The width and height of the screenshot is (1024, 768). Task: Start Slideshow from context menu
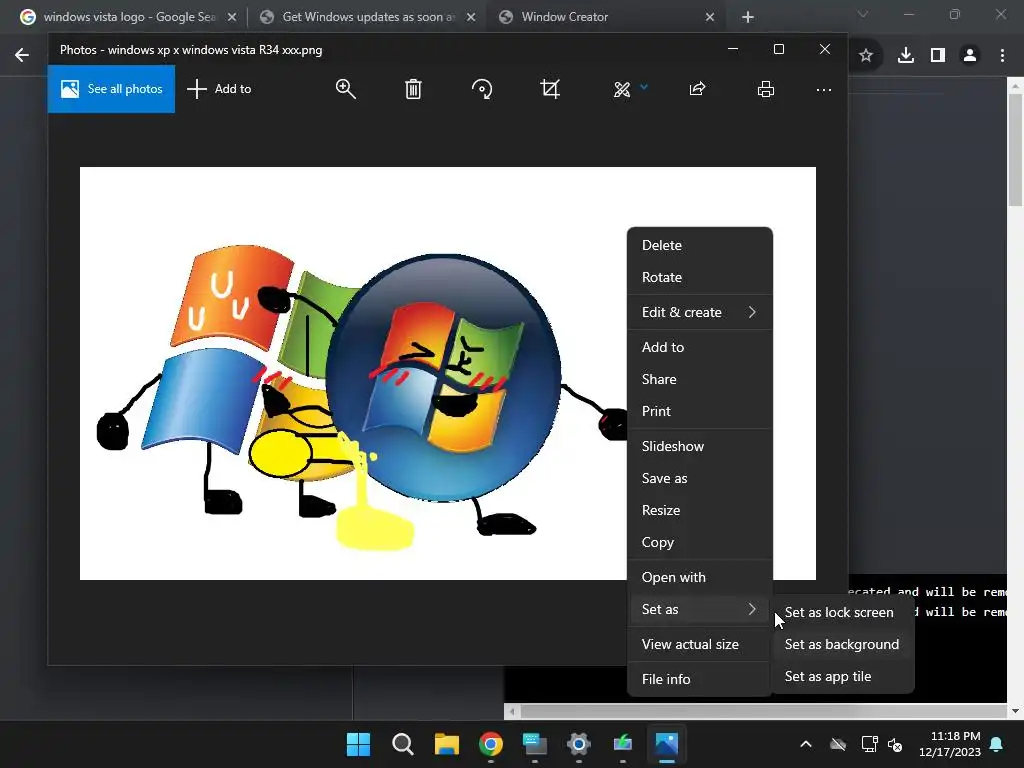coord(699,446)
